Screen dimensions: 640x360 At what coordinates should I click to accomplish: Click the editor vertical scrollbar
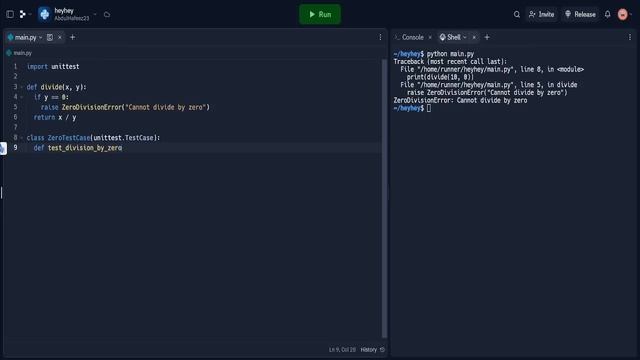pyautogui.click(x=384, y=198)
